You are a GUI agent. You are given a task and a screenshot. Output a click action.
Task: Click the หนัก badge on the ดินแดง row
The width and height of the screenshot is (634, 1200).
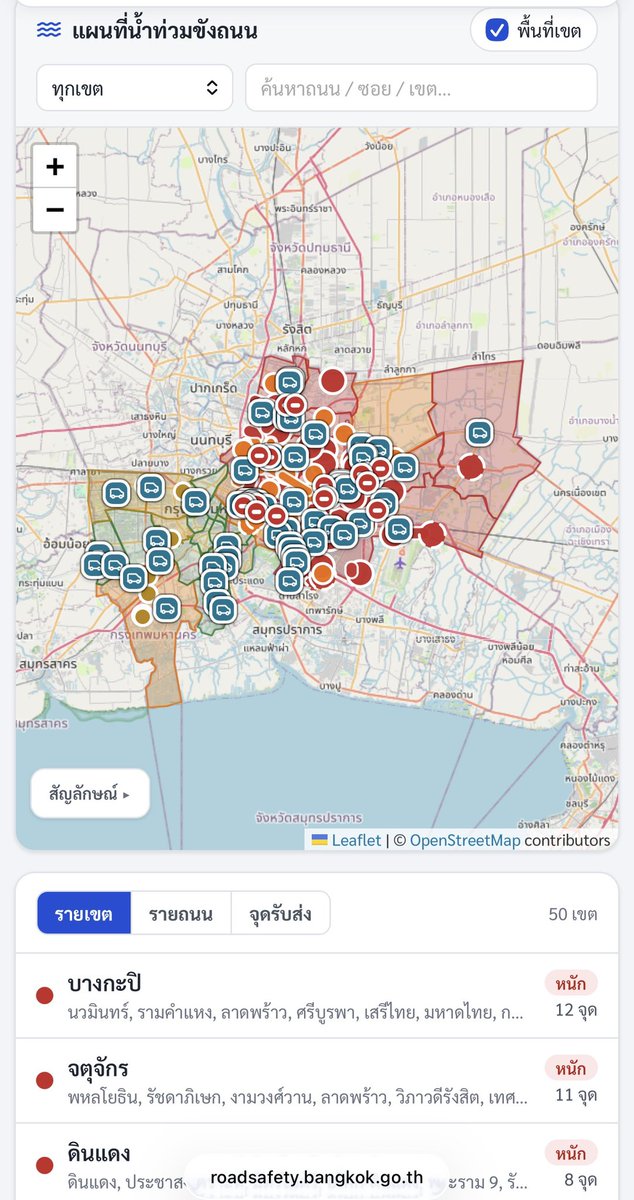point(571,1152)
